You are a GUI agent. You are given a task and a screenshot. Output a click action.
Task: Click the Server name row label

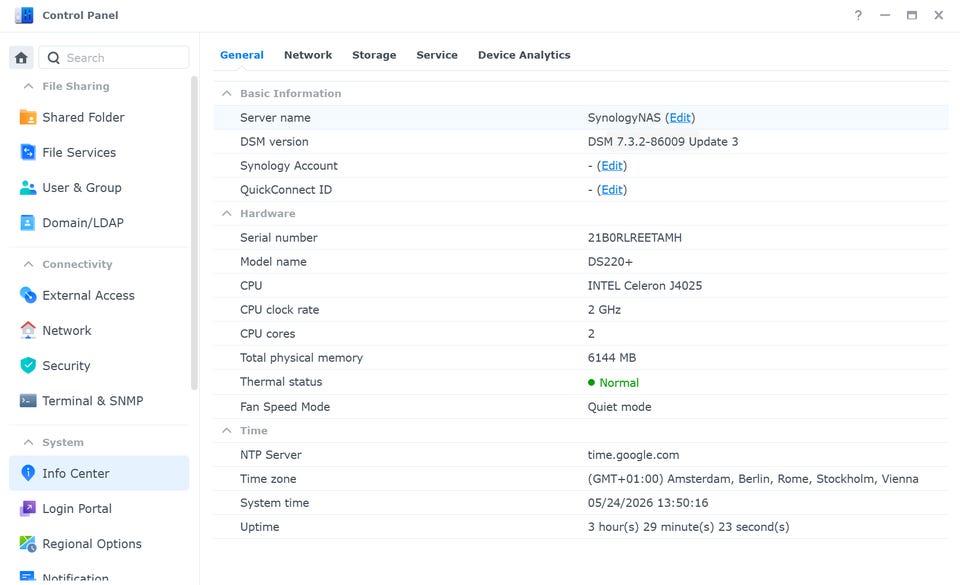[275, 117]
